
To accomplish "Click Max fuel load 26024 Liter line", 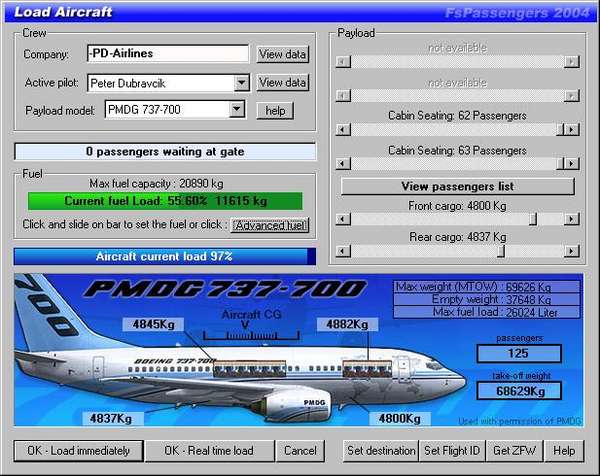I will (x=487, y=312).
